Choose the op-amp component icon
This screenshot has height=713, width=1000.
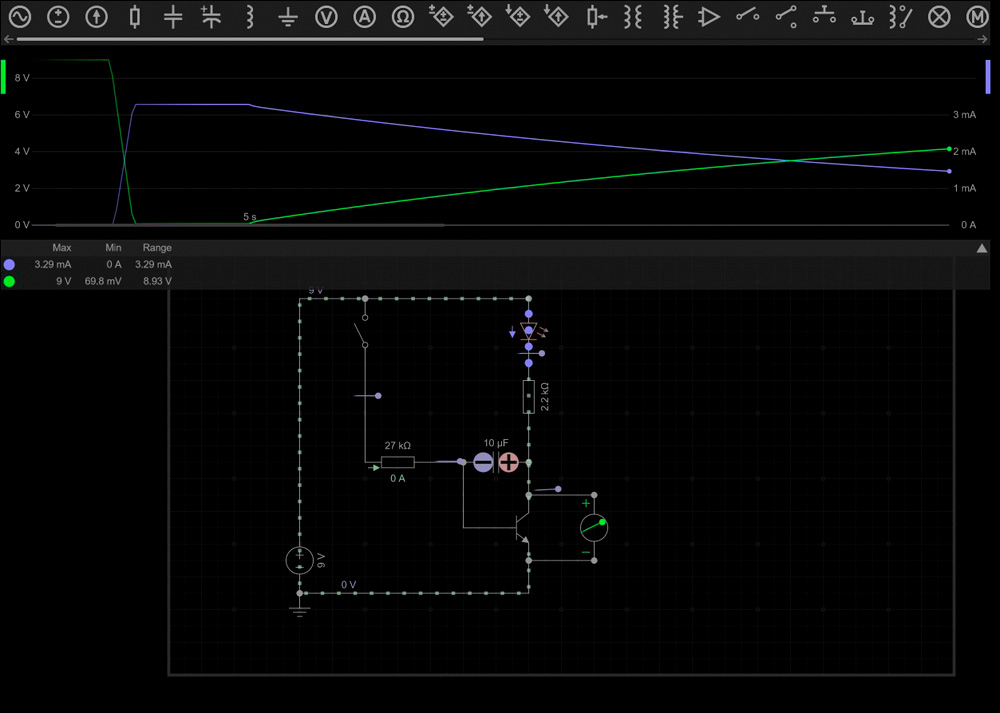coord(709,17)
